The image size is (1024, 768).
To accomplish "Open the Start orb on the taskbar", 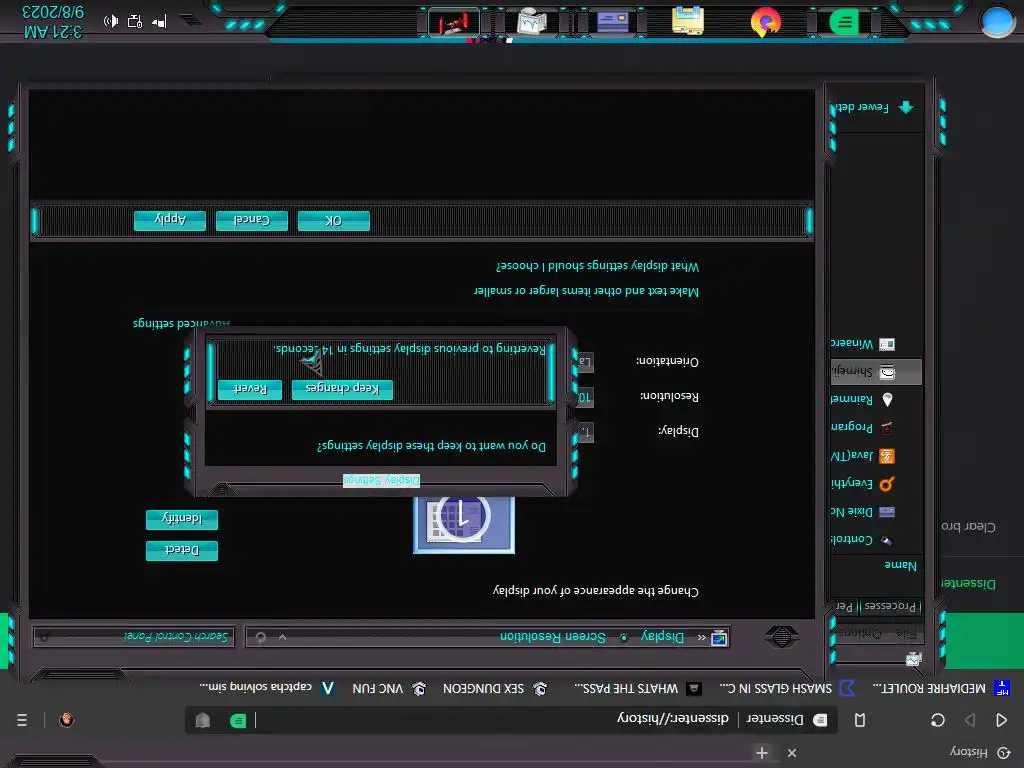I will click(x=997, y=21).
